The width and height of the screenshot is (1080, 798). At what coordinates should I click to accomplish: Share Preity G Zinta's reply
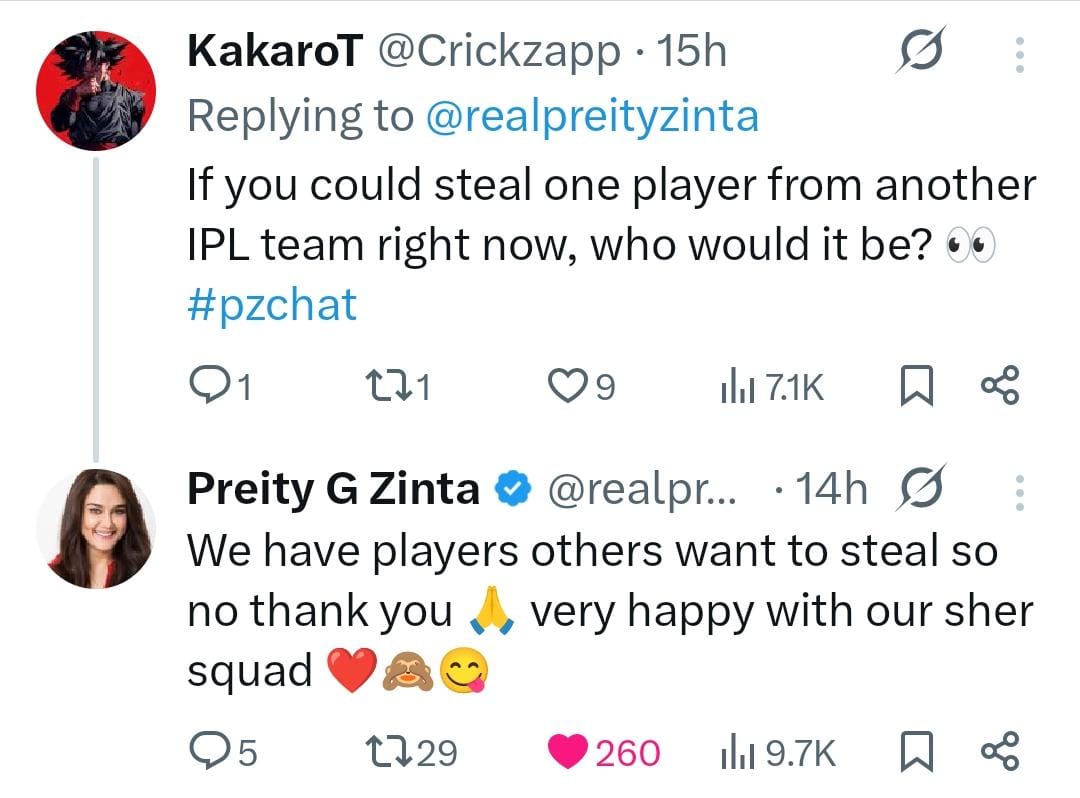tap(1000, 752)
